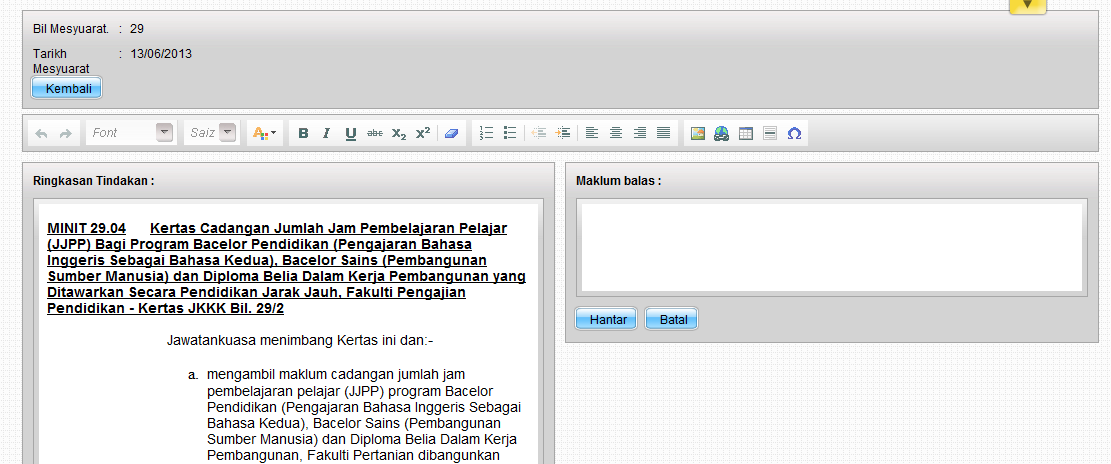1111x464 pixels.
Task: Decrease indent of paragraph
Action: coord(539,132)
